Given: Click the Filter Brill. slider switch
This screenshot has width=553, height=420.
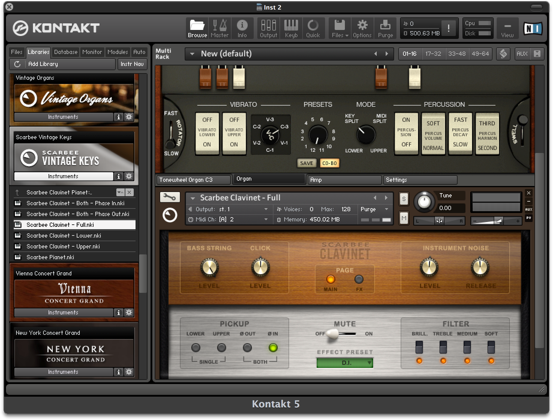Looking at the screenshot, I should (419, 347).
